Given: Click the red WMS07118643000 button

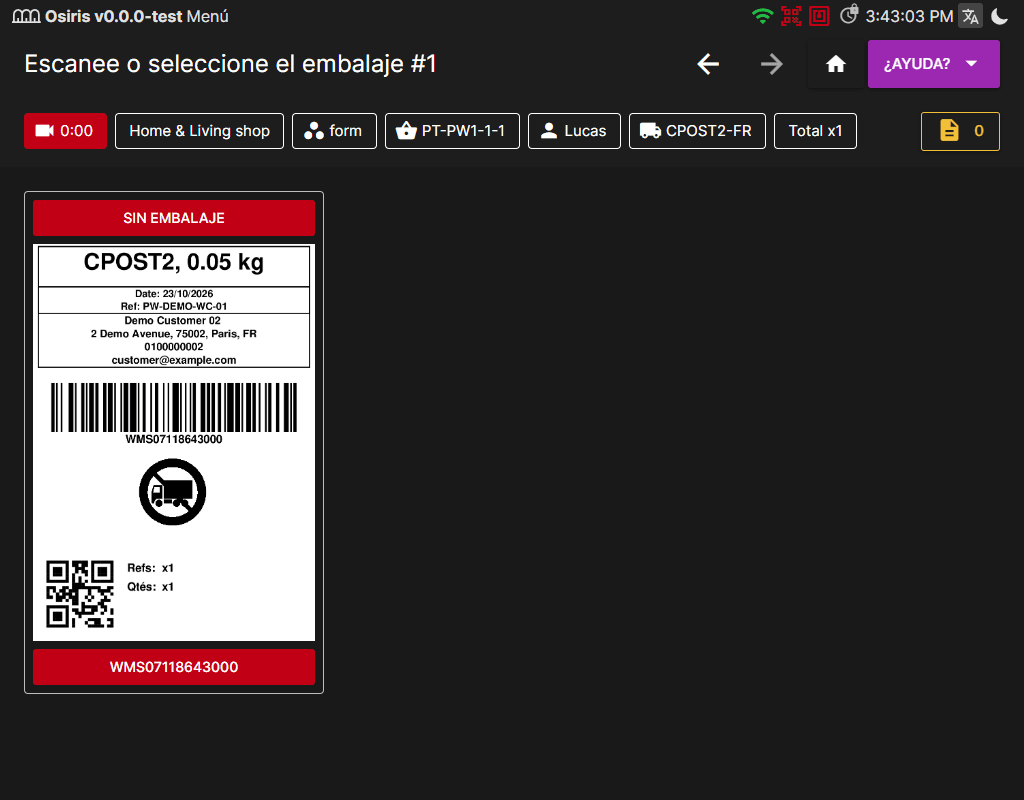Looking at the screenshot, I should (174, 667).
